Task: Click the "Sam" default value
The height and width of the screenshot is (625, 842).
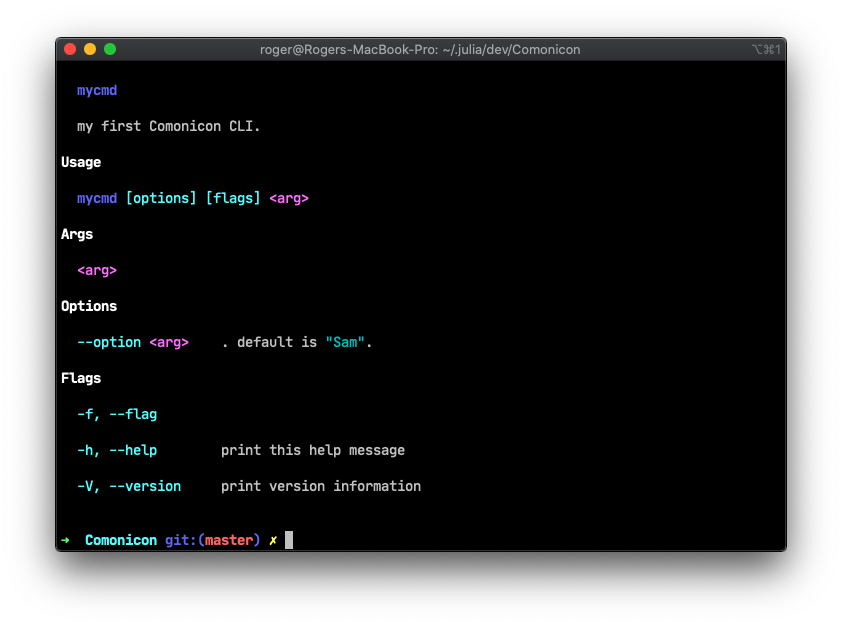Action: point(345,342)
